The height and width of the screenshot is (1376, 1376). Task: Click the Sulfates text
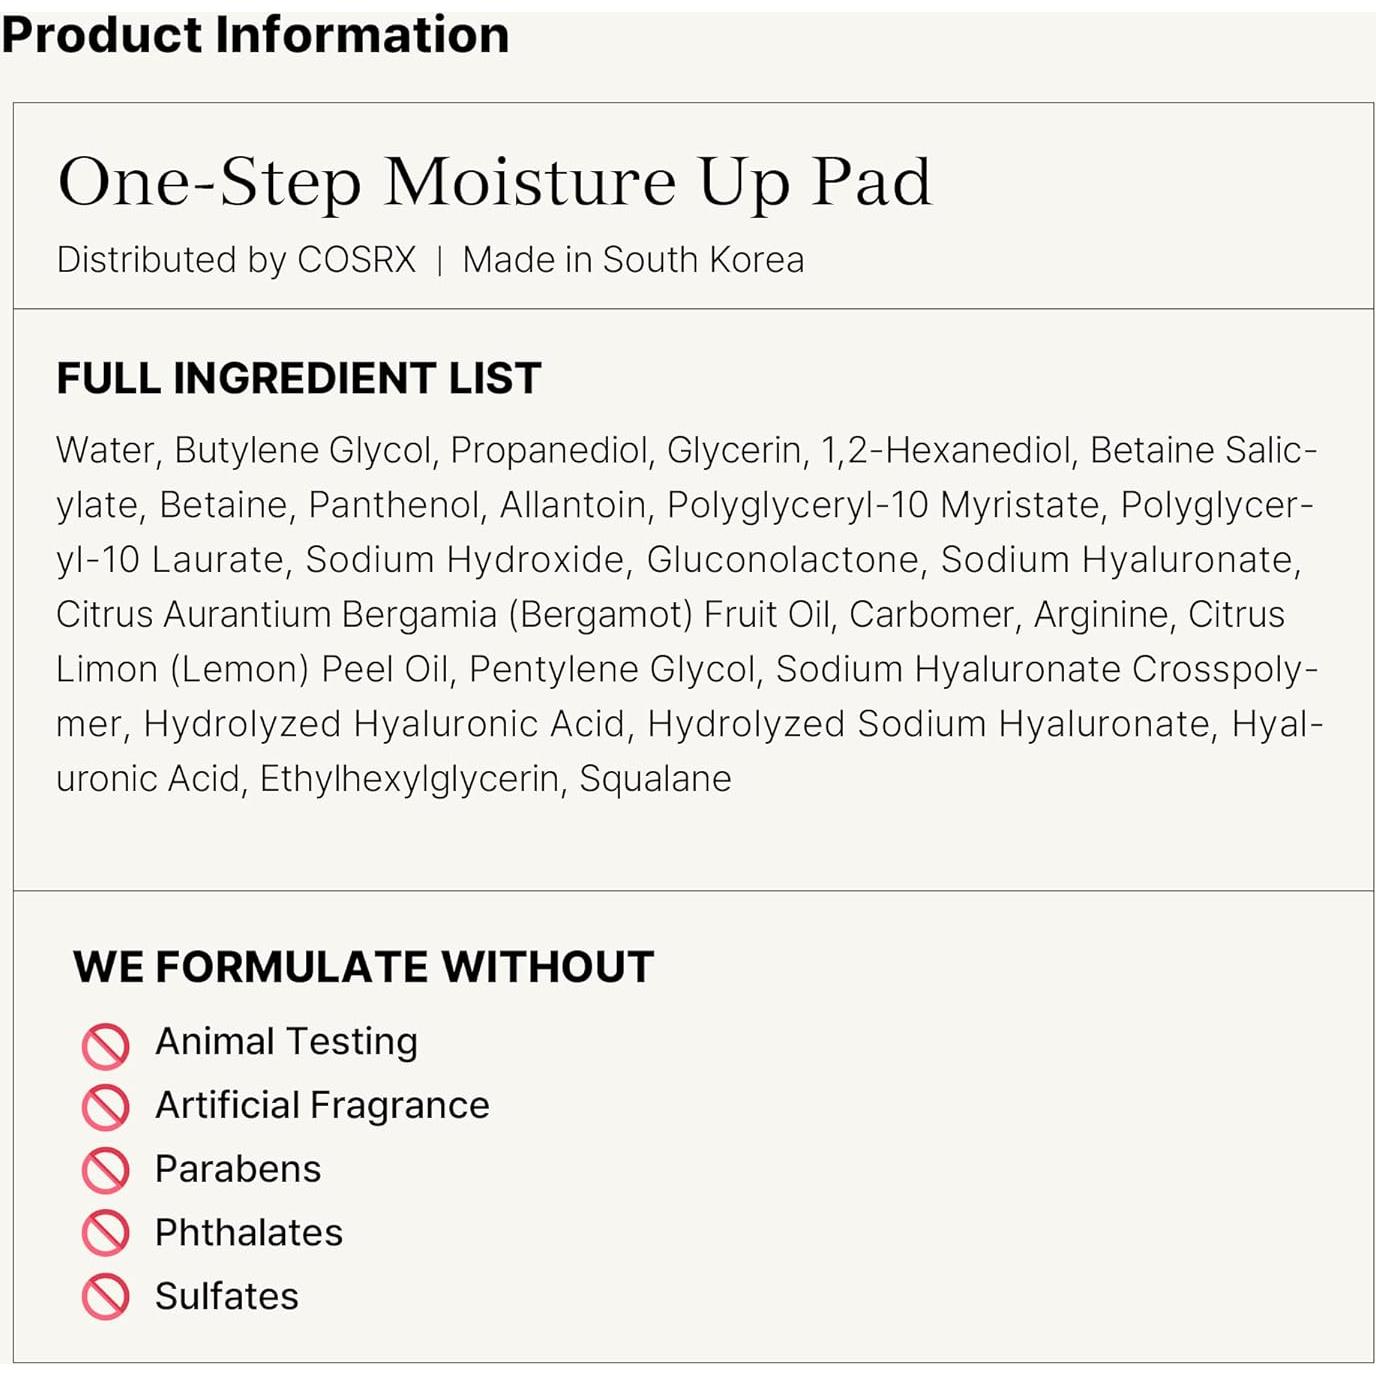[227, 1296]
